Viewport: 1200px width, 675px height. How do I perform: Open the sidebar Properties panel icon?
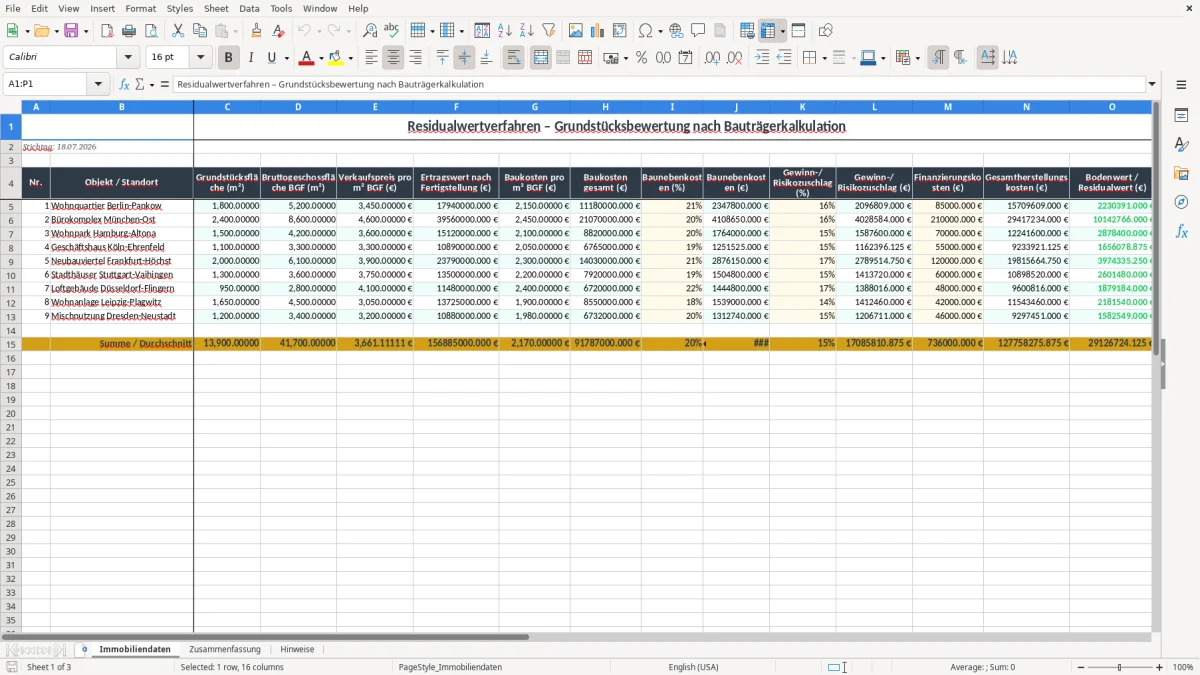click(x=1181, y=116)
